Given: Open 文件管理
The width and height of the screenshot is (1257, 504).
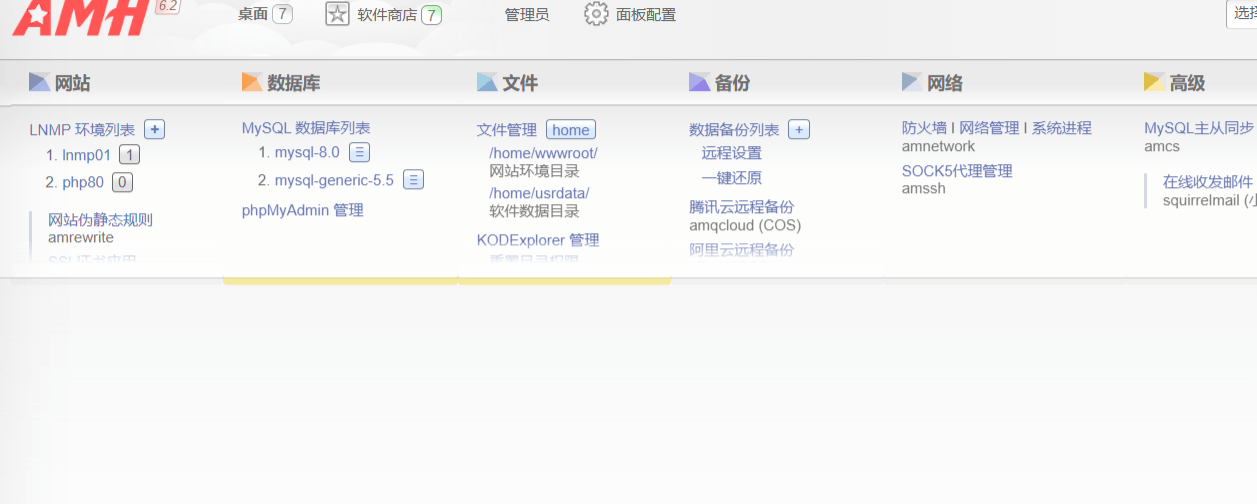Looking at the screenshot, I should [507, 130].
